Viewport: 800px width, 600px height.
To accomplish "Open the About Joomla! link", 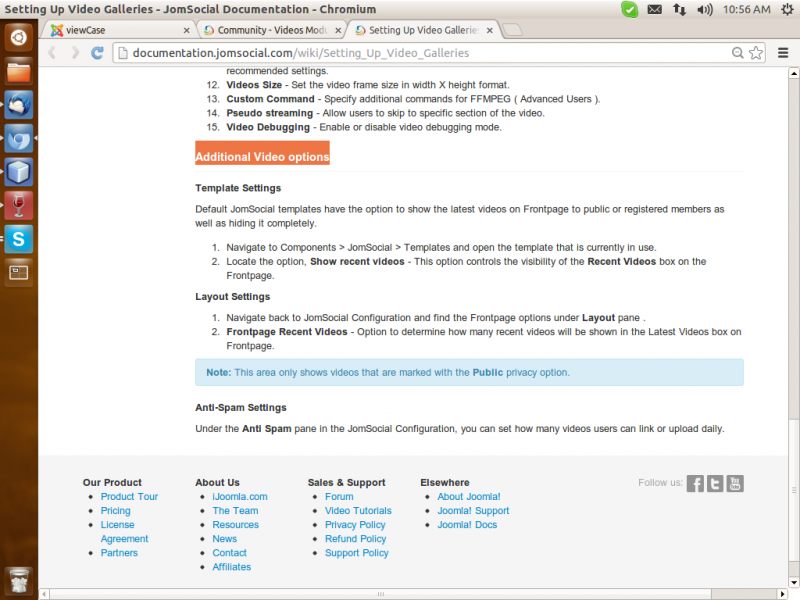I will 469,496.
